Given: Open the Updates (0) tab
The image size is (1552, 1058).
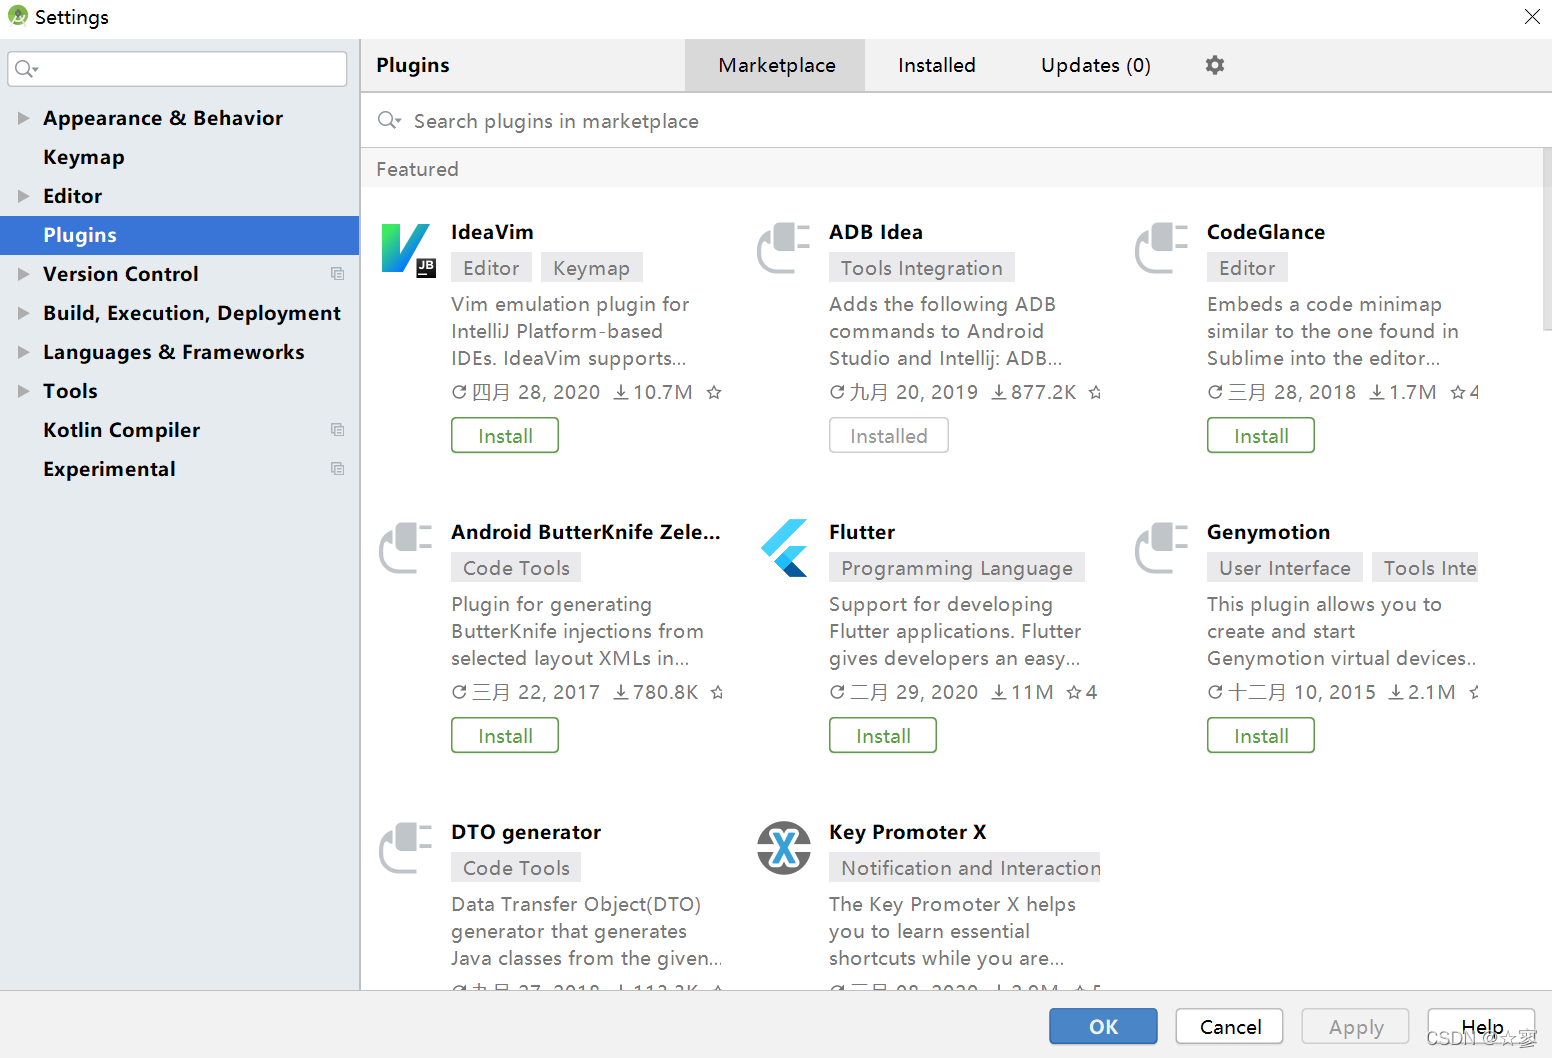Looking at the screenshot, I should coord(1095,65).
